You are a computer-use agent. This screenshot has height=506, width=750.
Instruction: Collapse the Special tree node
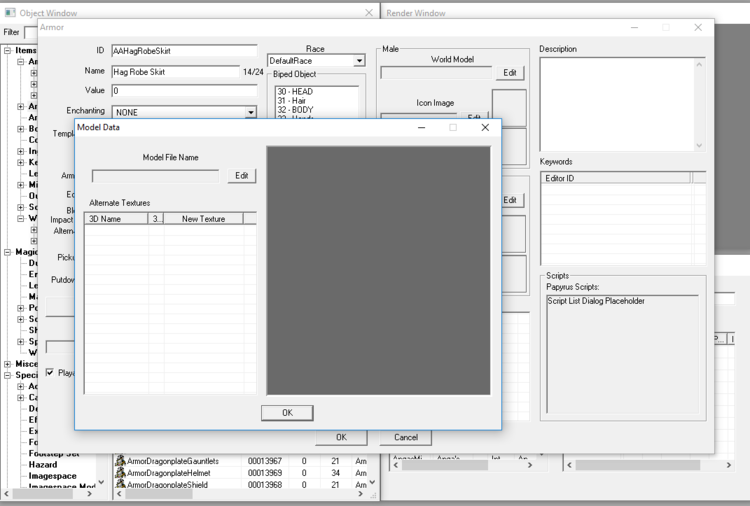pos(8,375)
